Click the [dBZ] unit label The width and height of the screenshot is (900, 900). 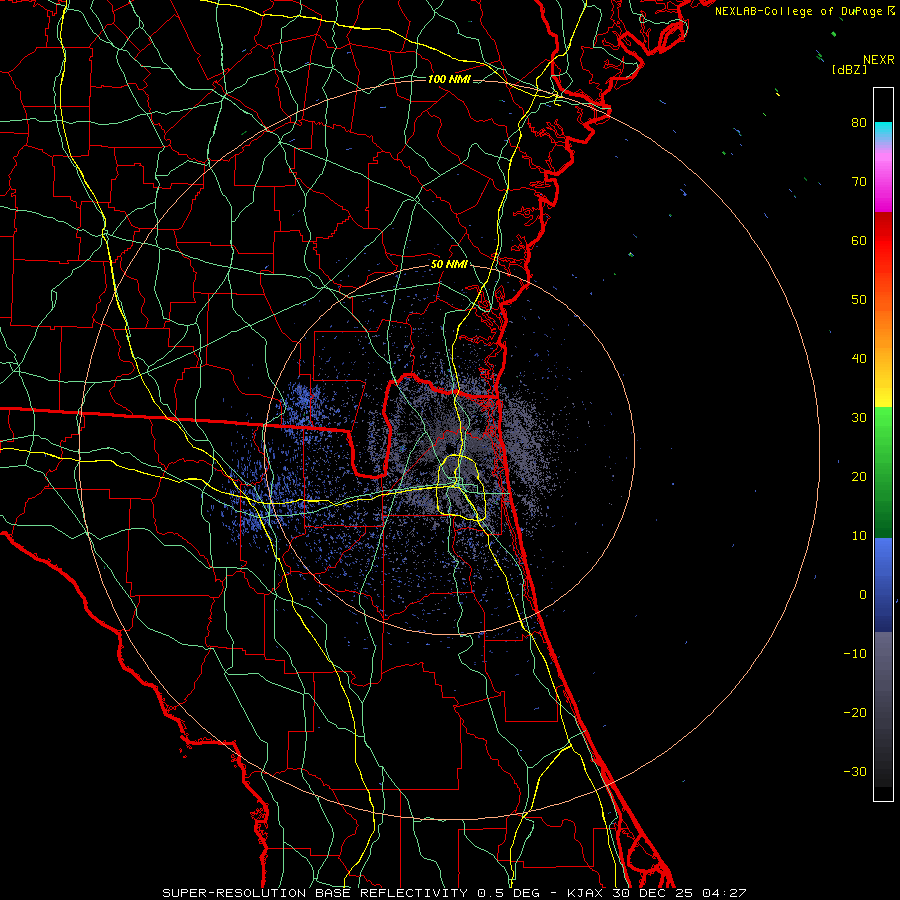click(x=849, y=69)
